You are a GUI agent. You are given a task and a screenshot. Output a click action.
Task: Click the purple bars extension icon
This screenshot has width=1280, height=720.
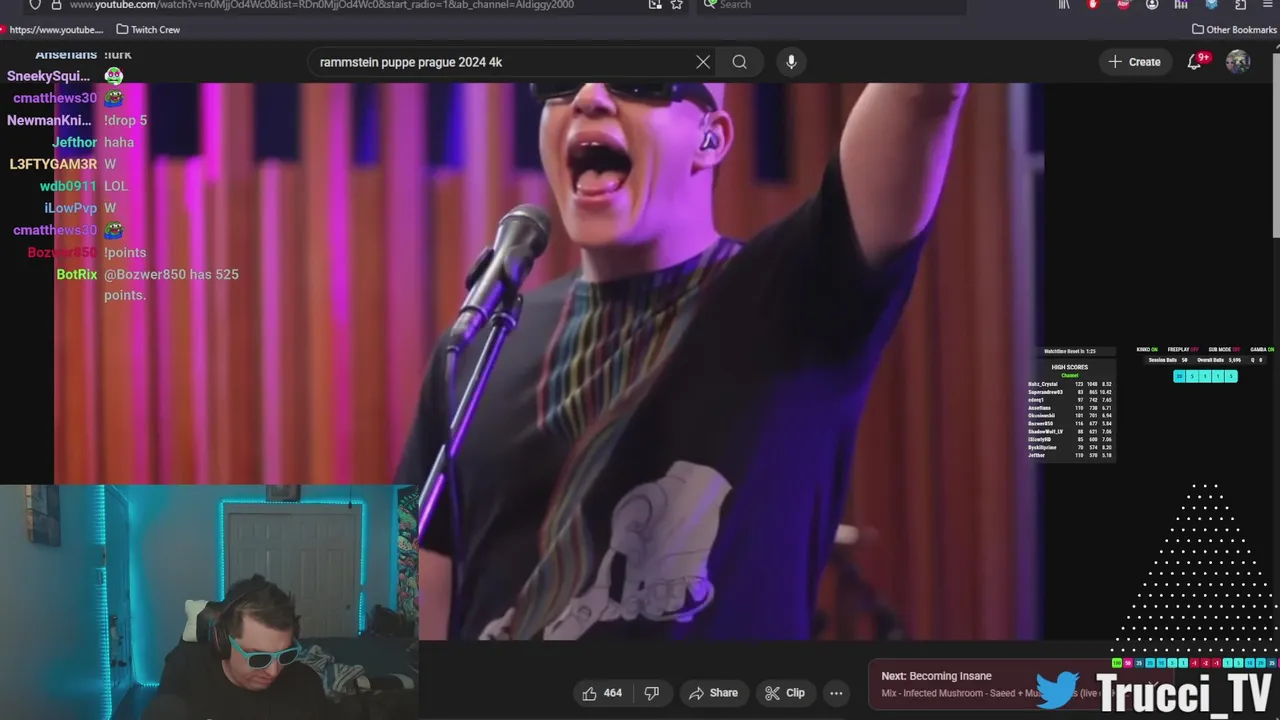(1181, 5)
